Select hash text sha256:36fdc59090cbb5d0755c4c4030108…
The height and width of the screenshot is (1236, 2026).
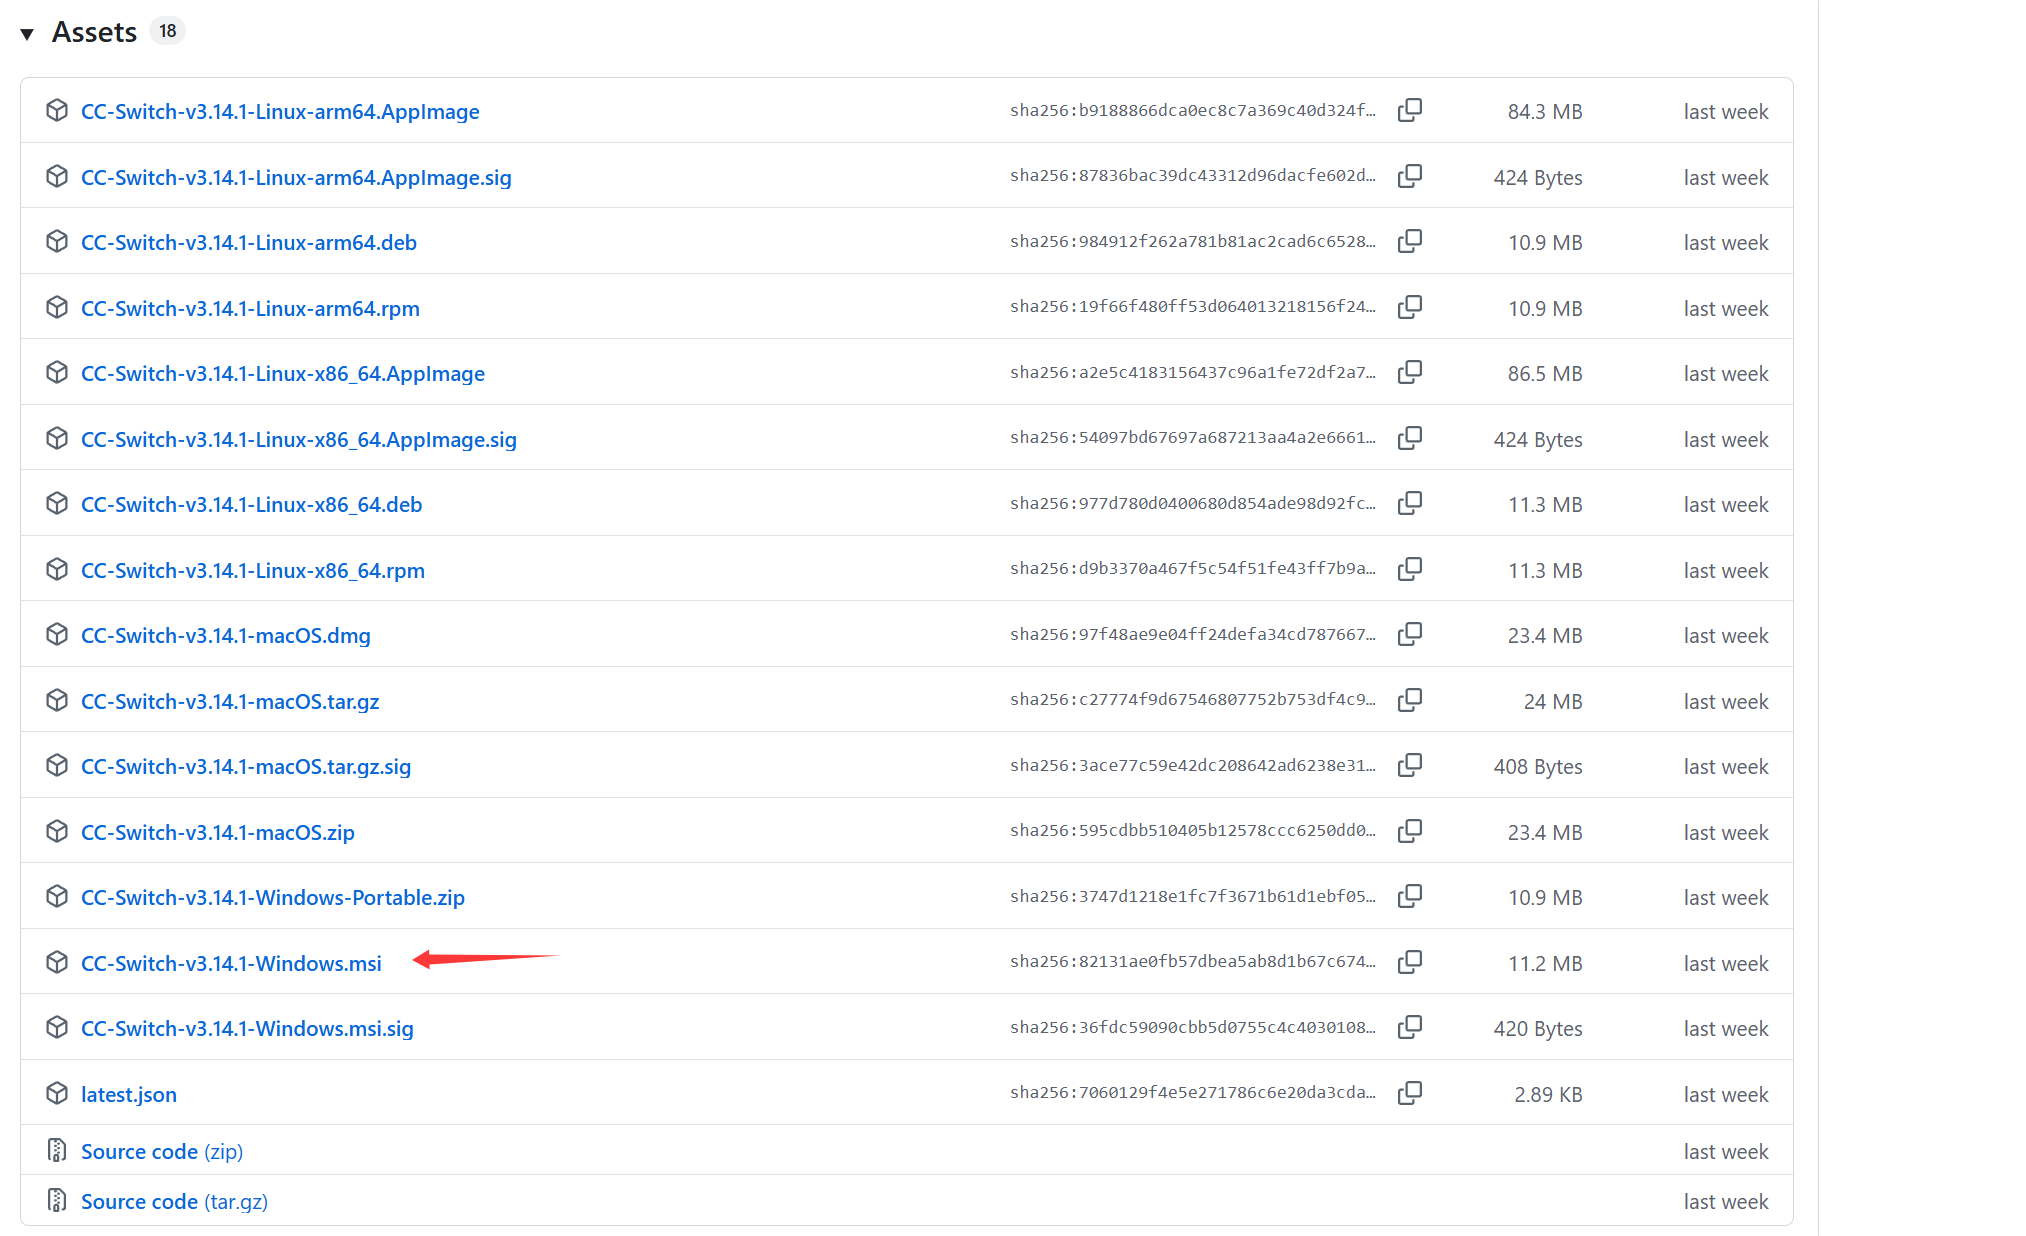(1193, 1027)
